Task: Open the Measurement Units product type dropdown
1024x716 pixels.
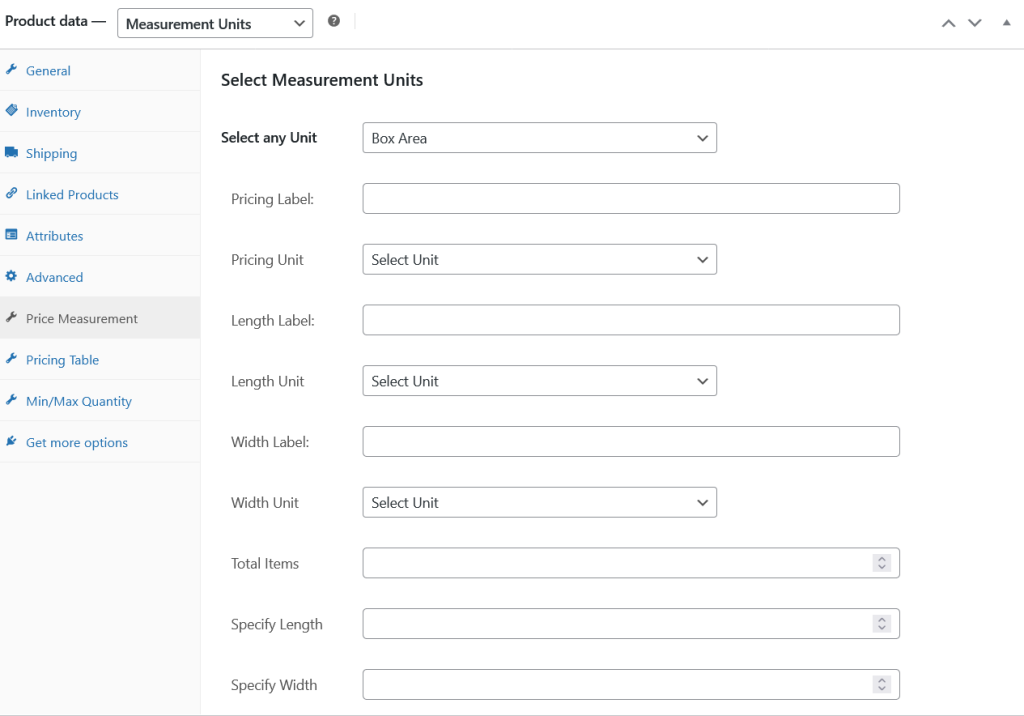Action: click(x=215, y=23)
